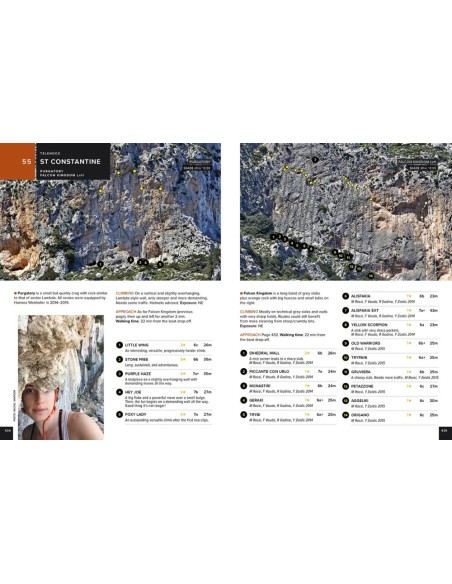Click the route 7 marker high on the Falcon Kingdom photo
Screen dimensions: 452x584
click(x=315, y=160)
